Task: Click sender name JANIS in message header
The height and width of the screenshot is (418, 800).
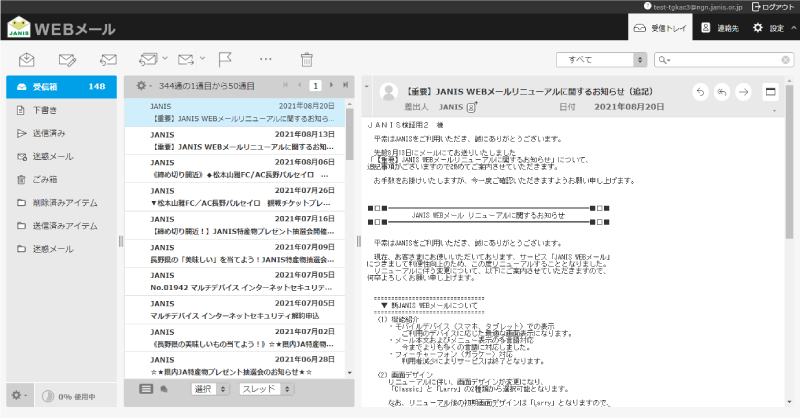Action: [451, 107]
